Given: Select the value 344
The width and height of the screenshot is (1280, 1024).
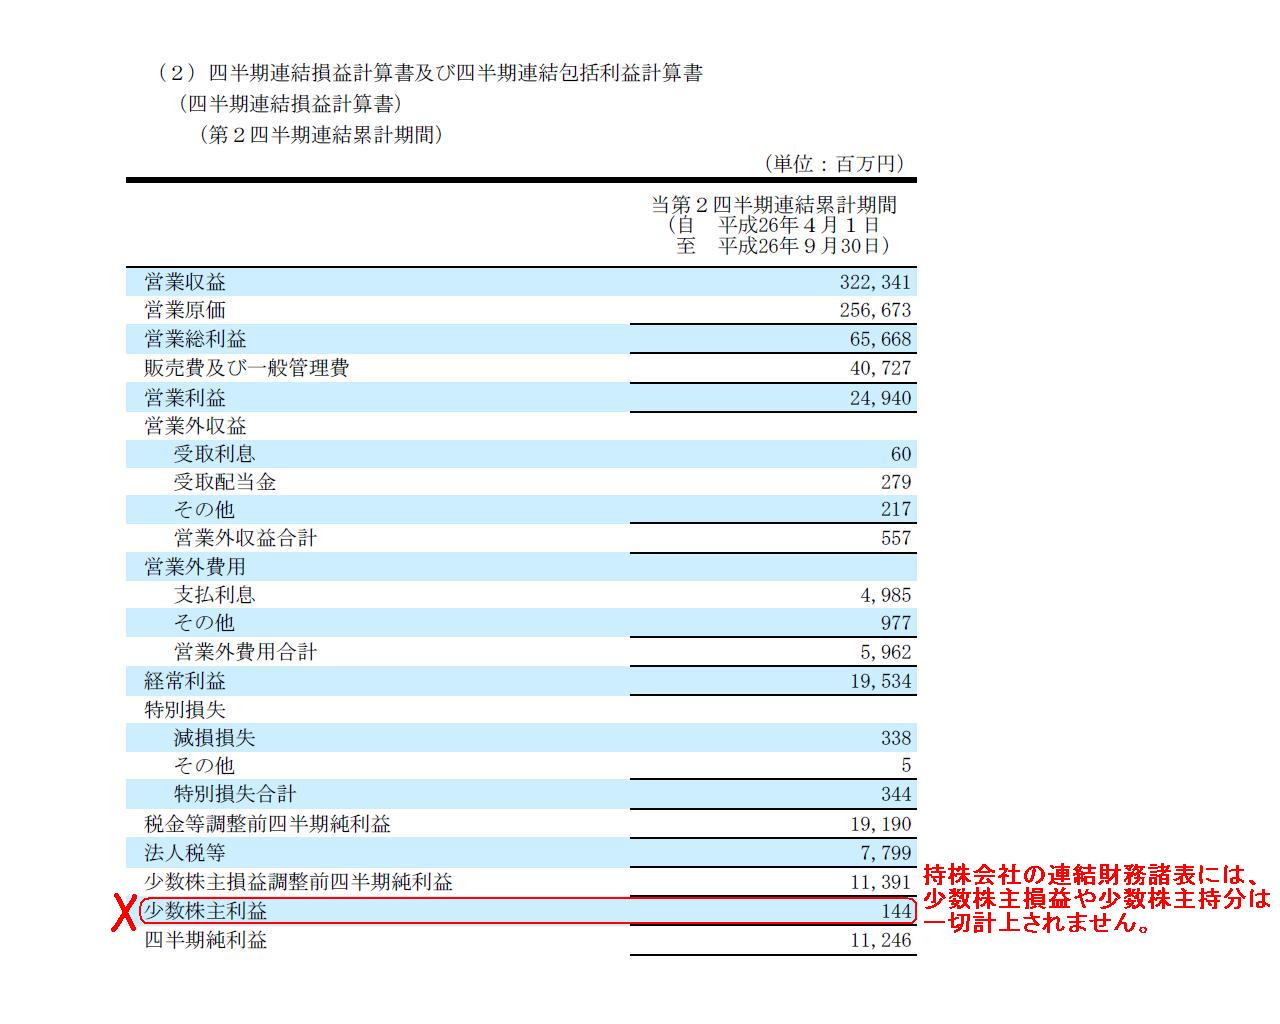Looking at the screenshot, I should pyautogui.click(x=896, y=794).
